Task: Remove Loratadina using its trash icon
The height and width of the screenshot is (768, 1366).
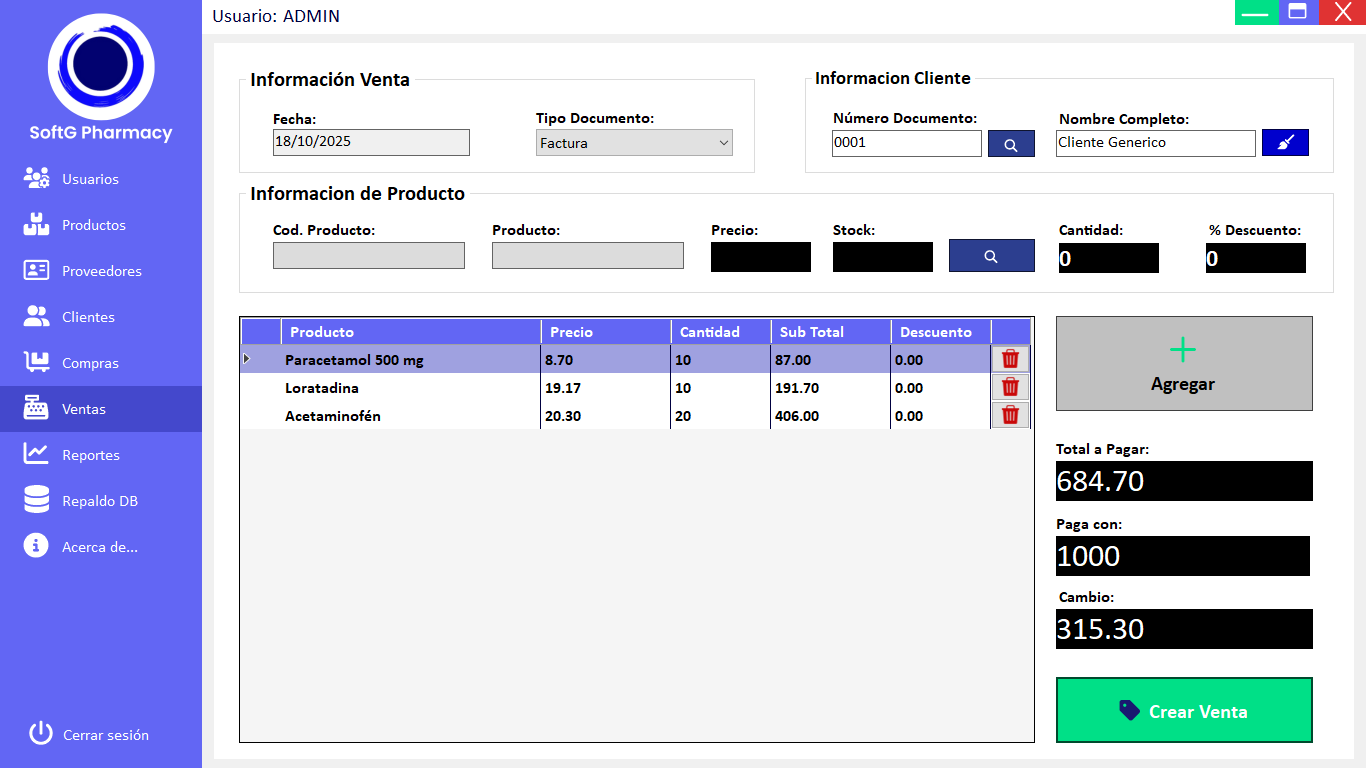Action: tap(1010, 387)
